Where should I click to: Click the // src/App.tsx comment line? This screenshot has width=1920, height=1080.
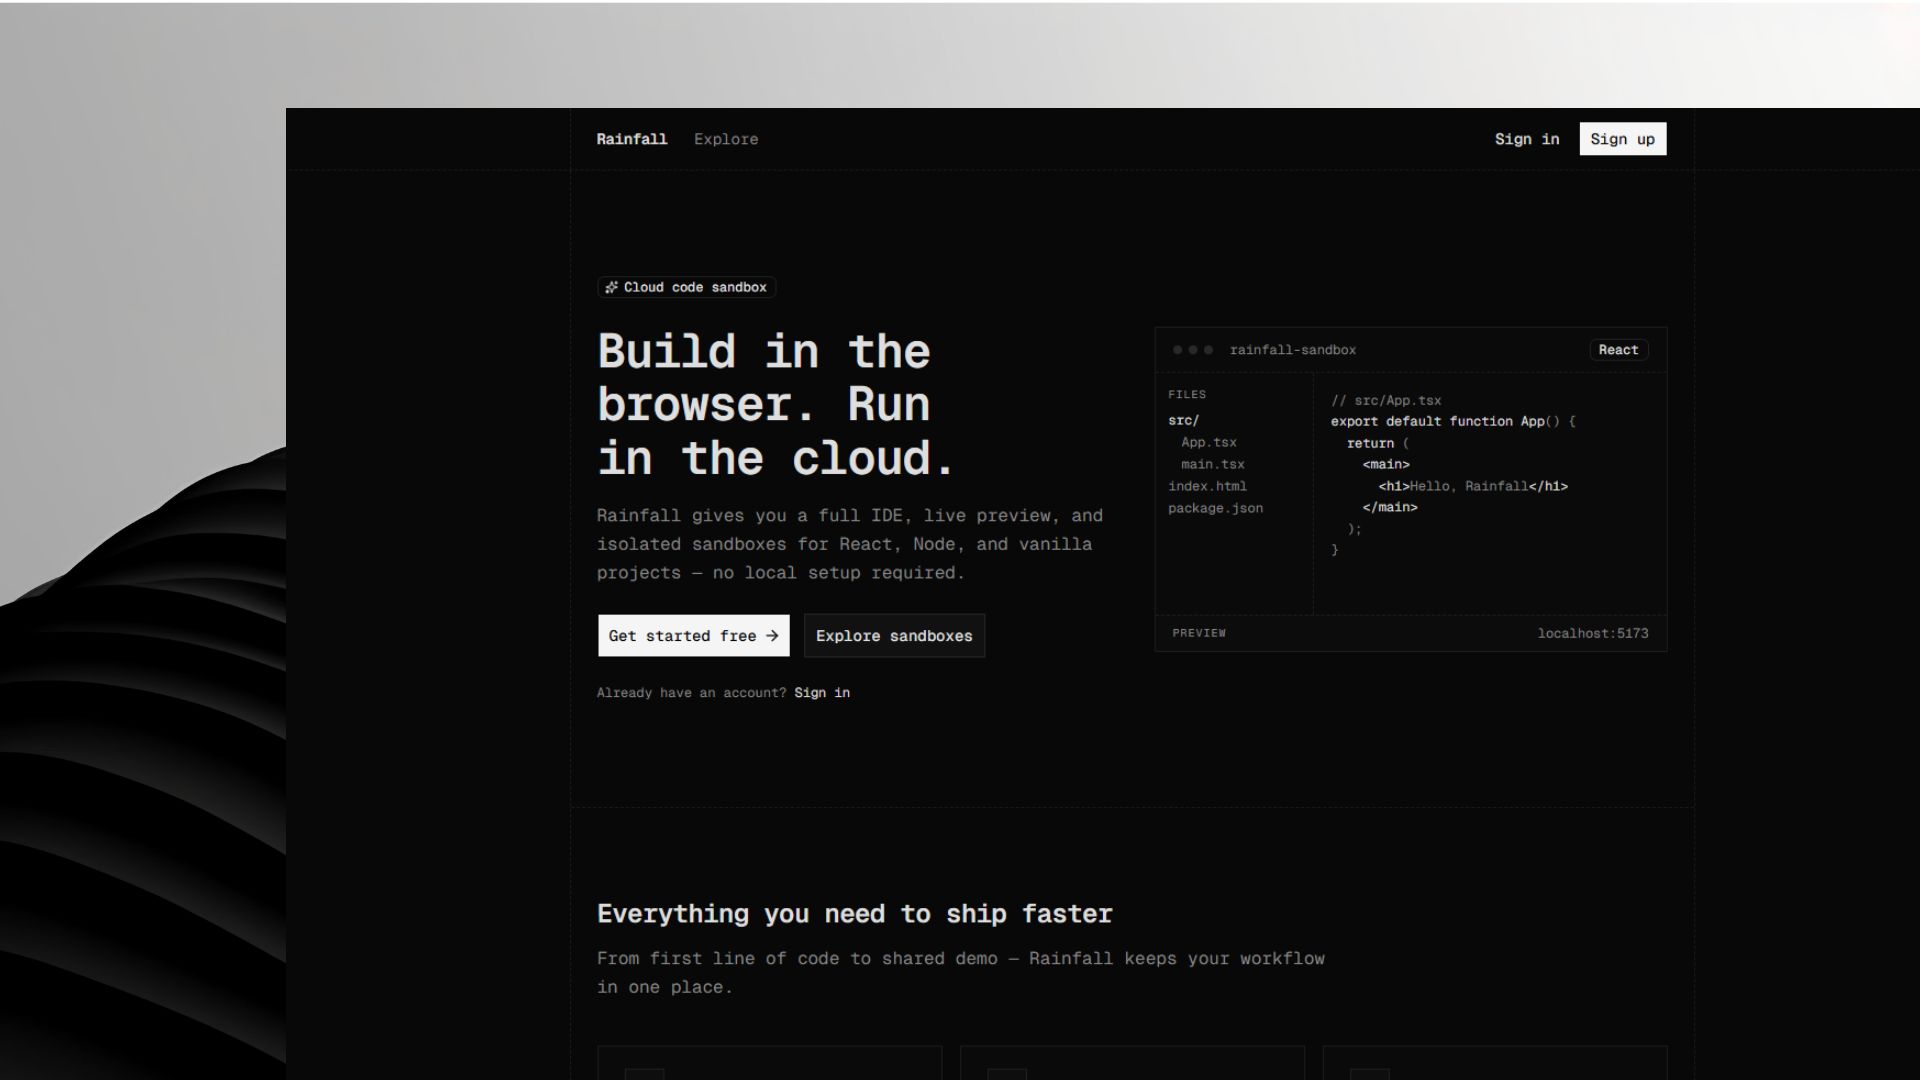coord(1386,400)
